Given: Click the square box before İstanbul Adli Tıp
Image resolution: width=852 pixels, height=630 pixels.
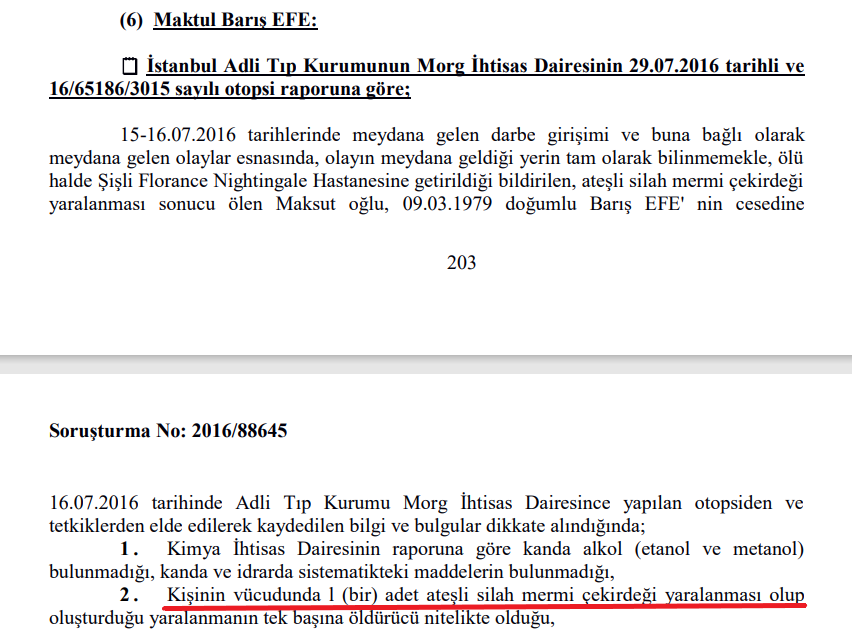Looking at the screenshot, I should (x=129, y=68).
